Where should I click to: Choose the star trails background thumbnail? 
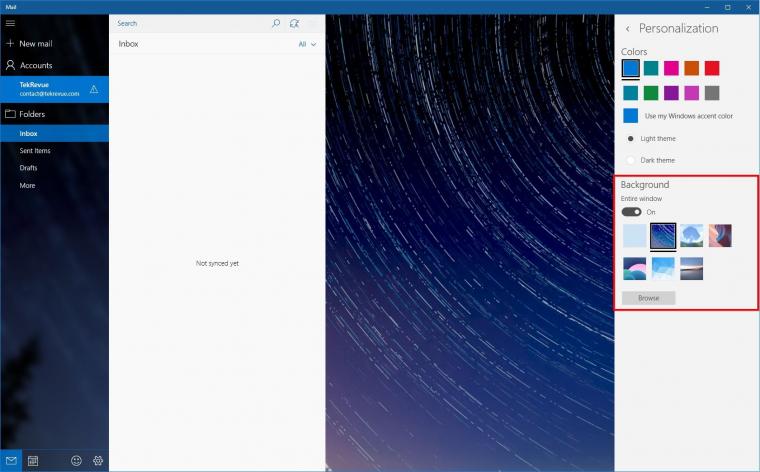pos(663,236)
